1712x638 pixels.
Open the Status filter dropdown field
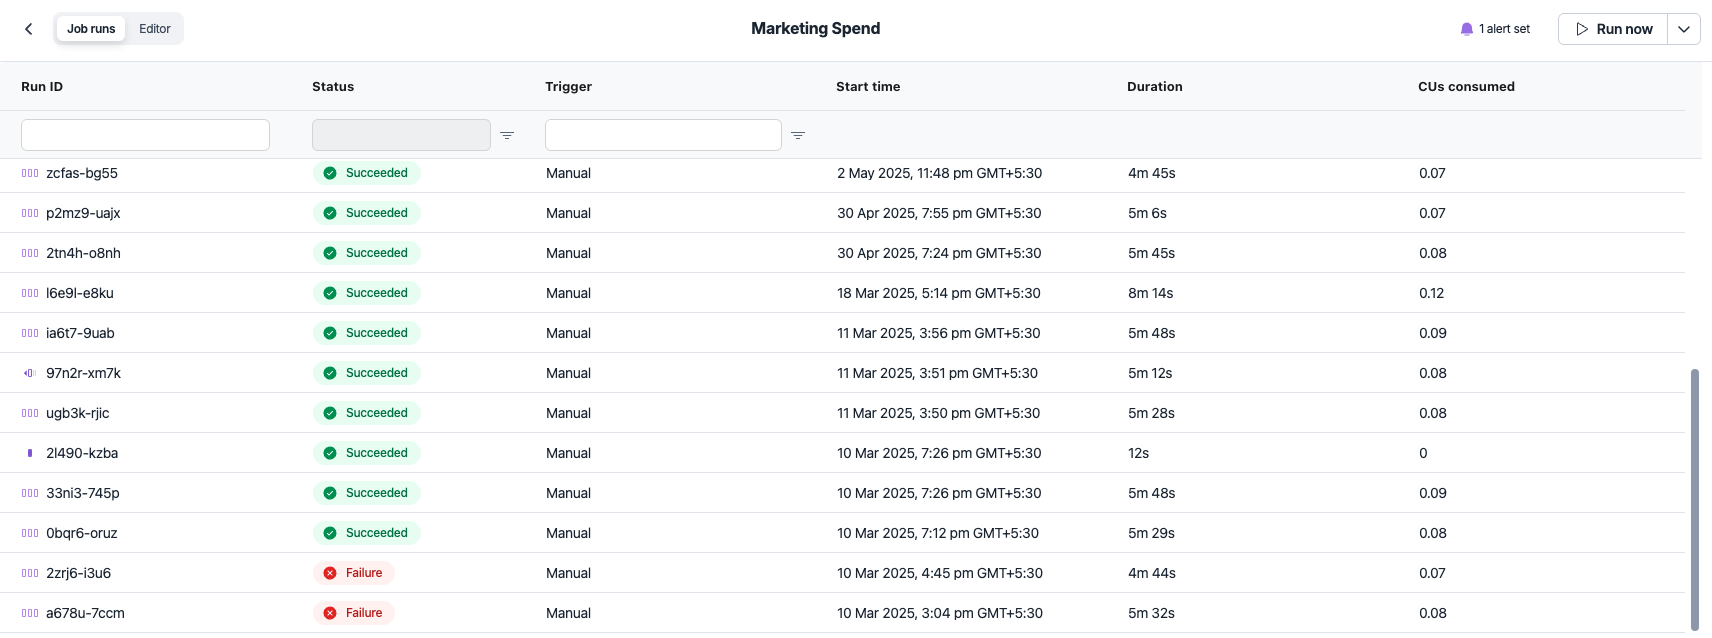[x=401, y=135]
